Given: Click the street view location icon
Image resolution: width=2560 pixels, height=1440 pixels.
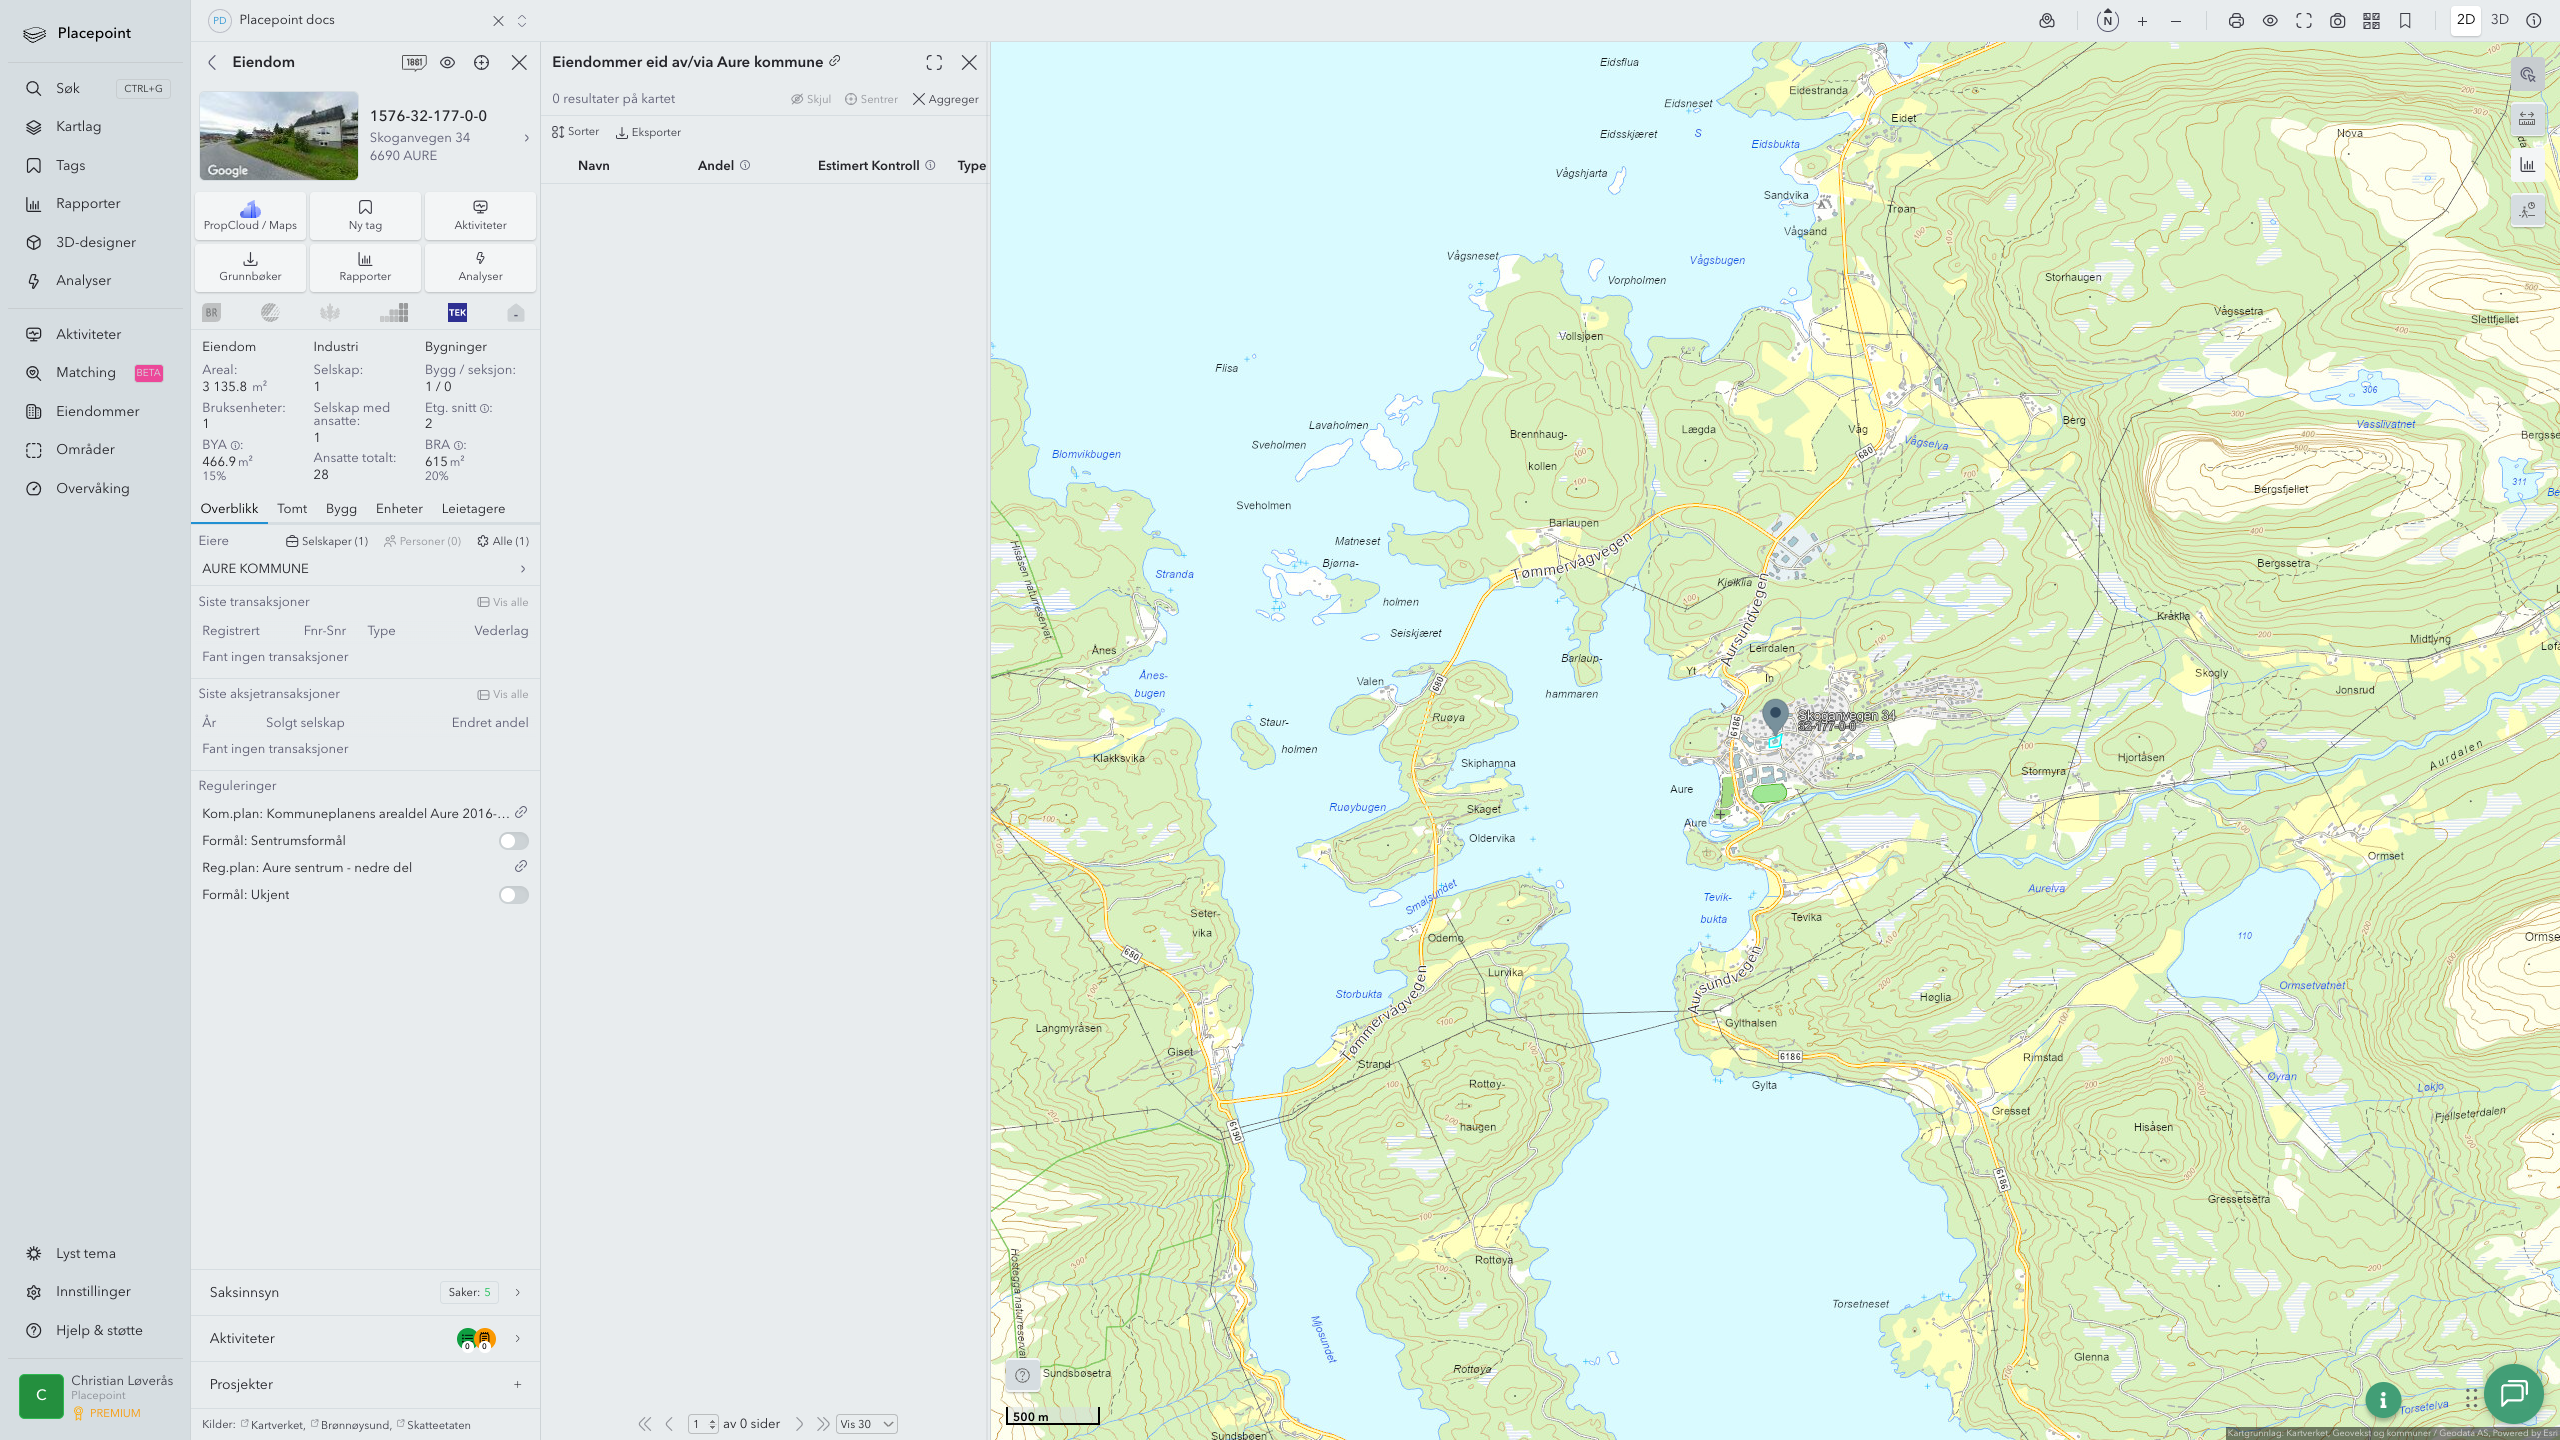Looking at the screenshot, I should click(2047, 21).
